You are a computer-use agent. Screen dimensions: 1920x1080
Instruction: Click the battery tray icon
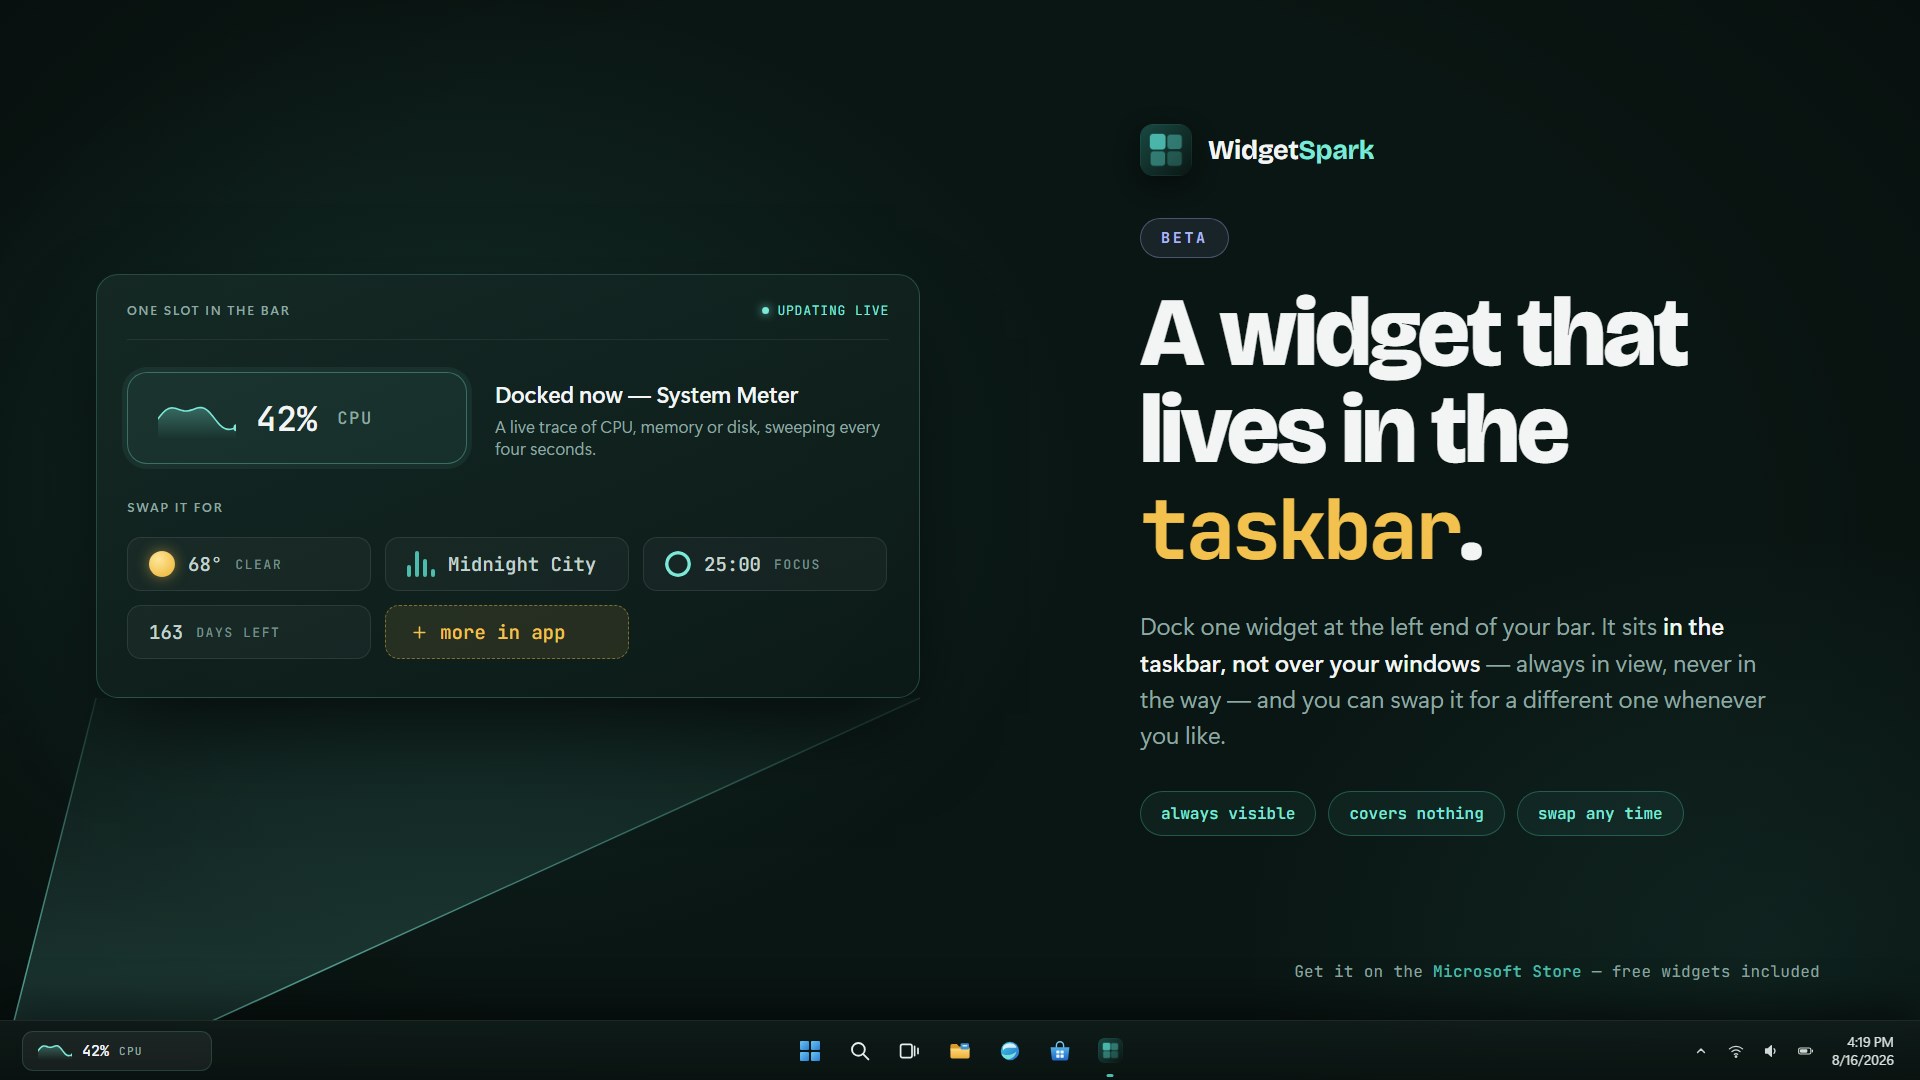[x=1805, y=1051]
